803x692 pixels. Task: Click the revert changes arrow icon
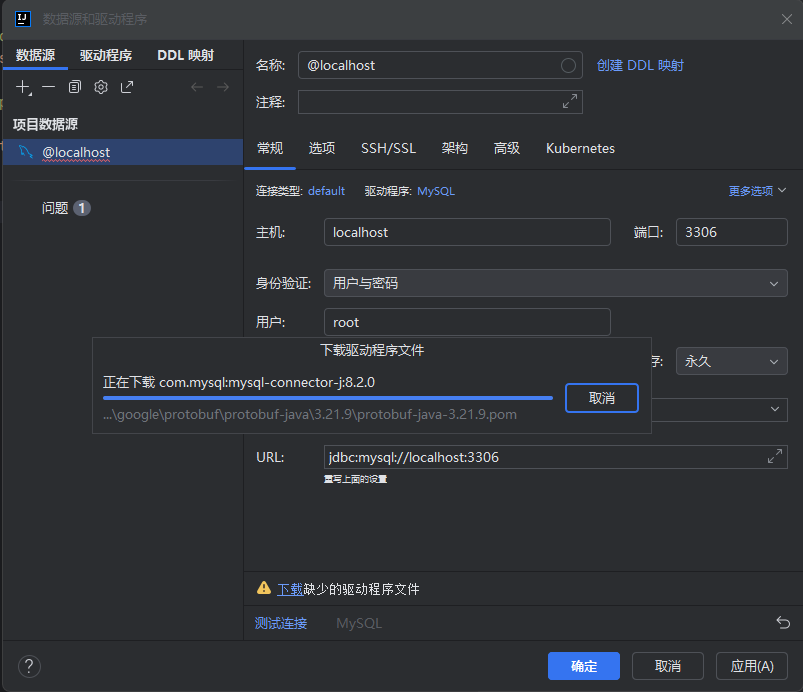pos(783,623)
